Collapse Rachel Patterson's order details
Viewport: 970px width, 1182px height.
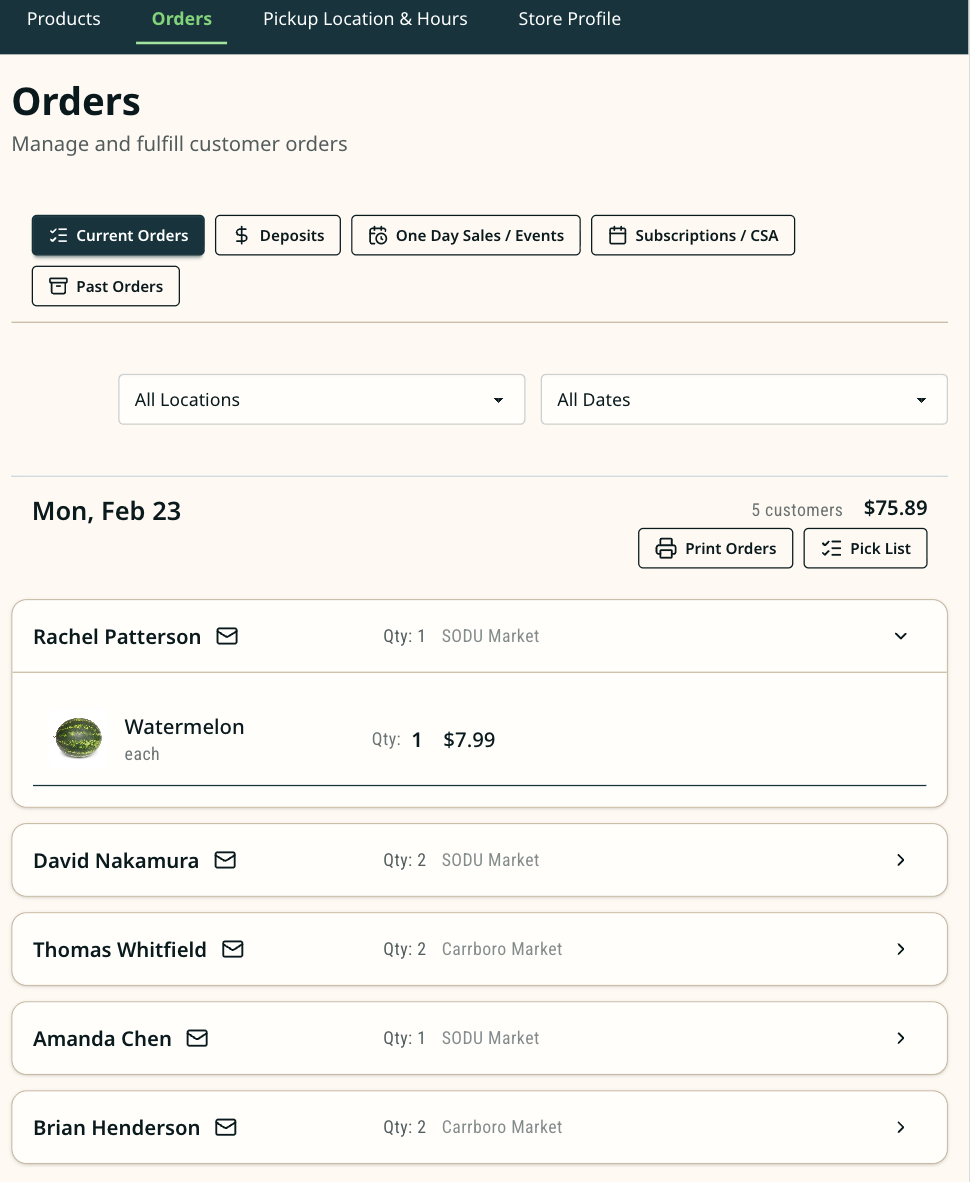901,636
